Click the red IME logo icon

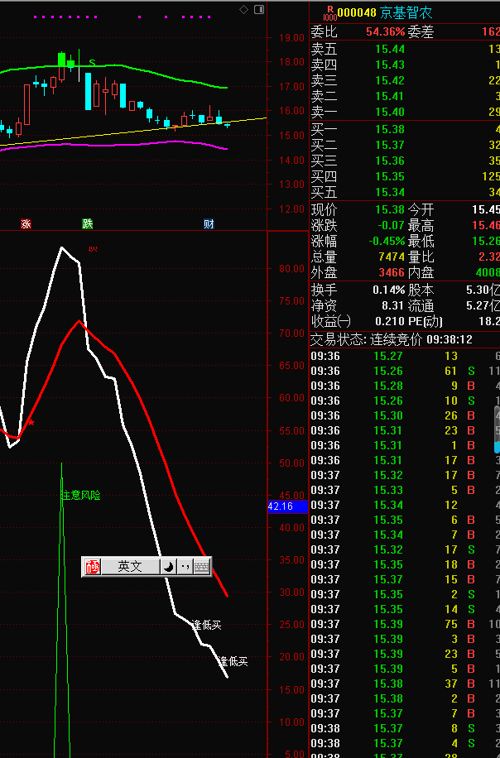pyautogui.click(x=92, y=567)
